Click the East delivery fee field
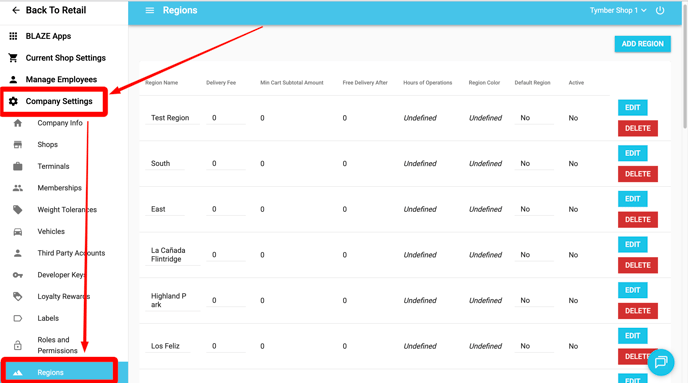This screenshot has width=688, height=383. click(226, 209)
